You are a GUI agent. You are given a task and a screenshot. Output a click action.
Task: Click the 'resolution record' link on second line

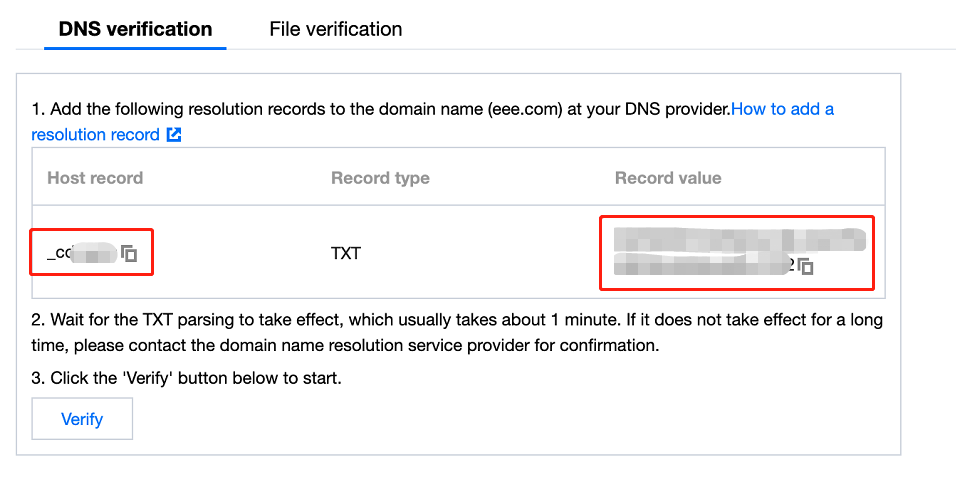95,134
